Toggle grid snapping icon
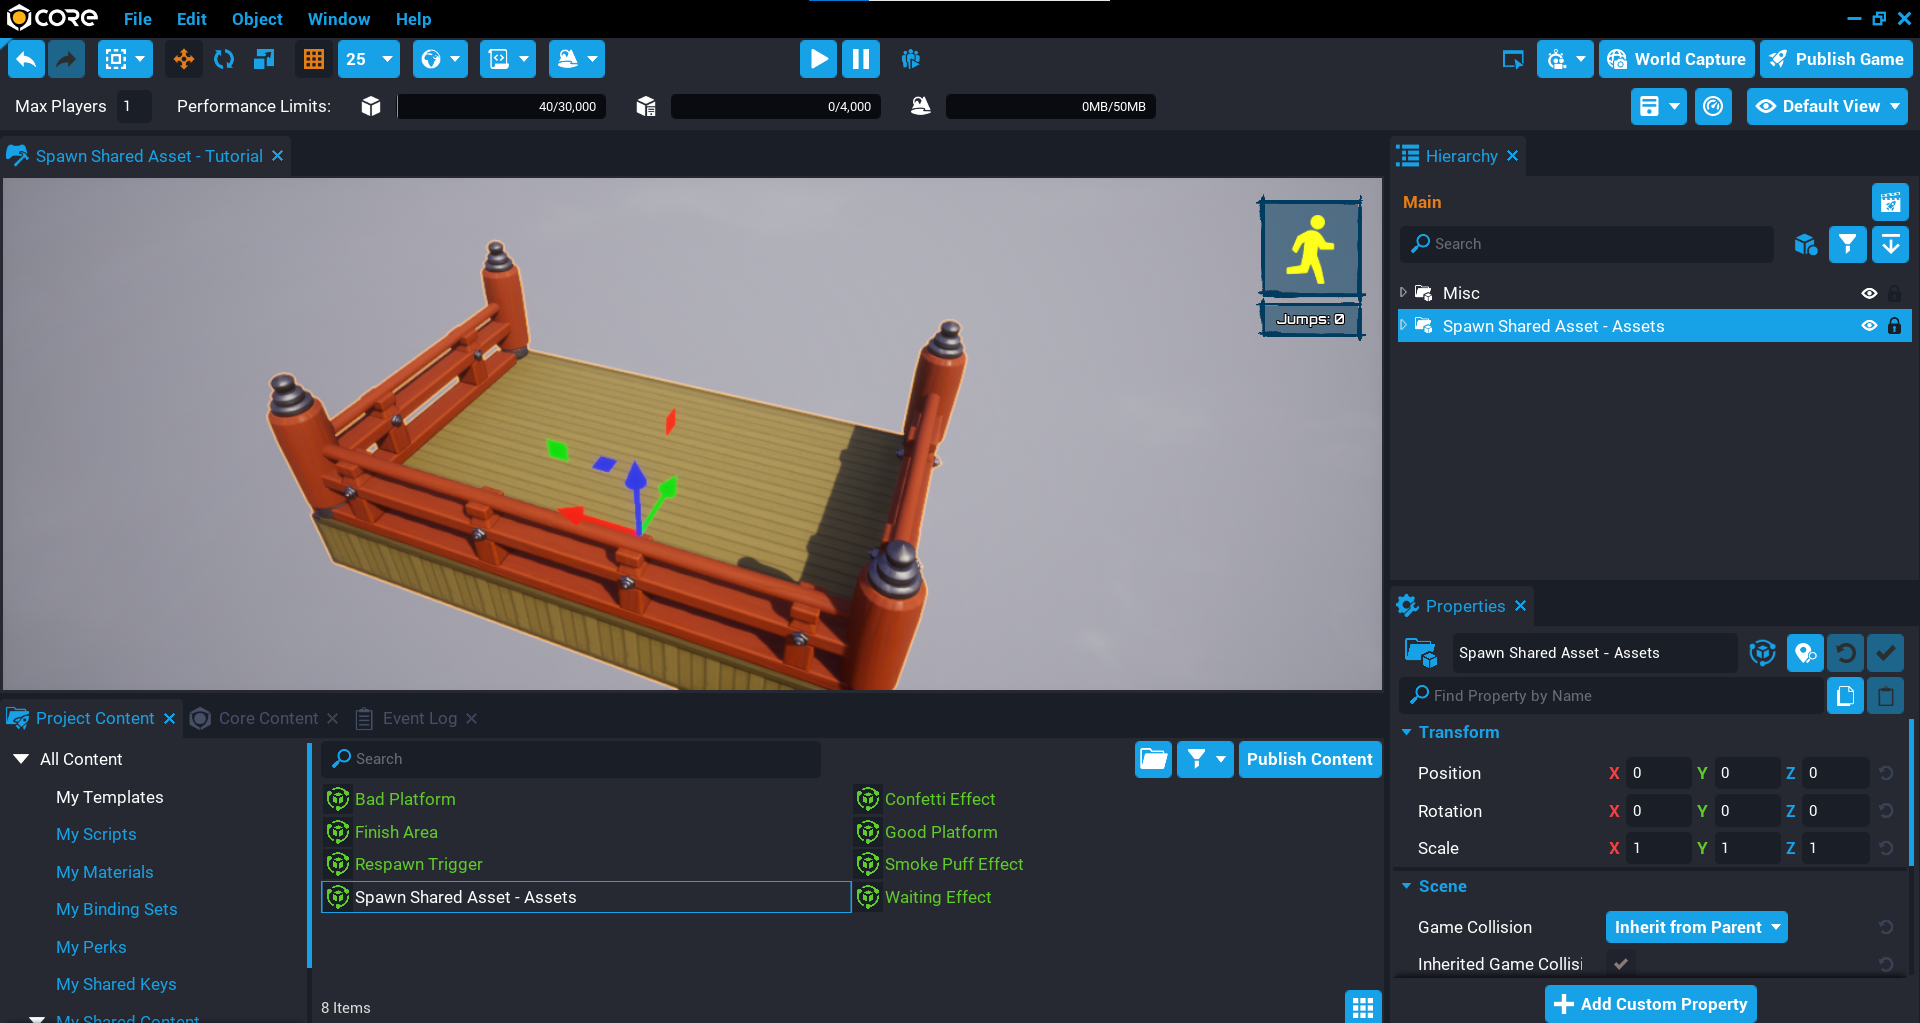1920x1023 pixels. [314, 60]
